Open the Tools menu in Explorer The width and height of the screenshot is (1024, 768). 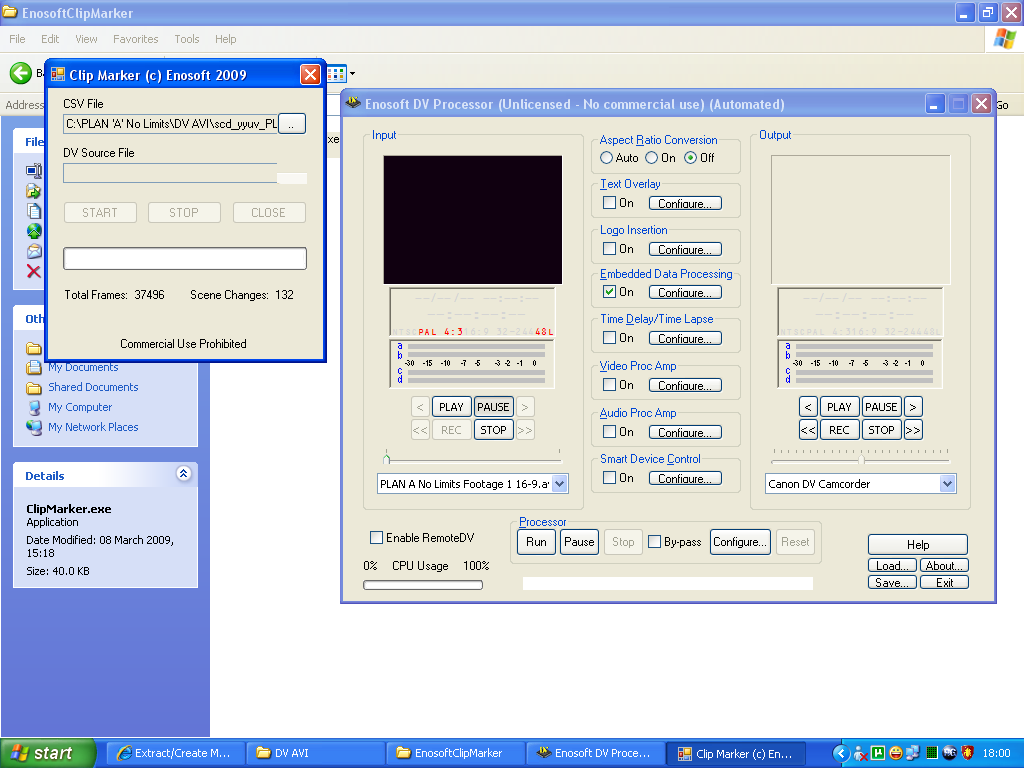click(x=187, y=39)
